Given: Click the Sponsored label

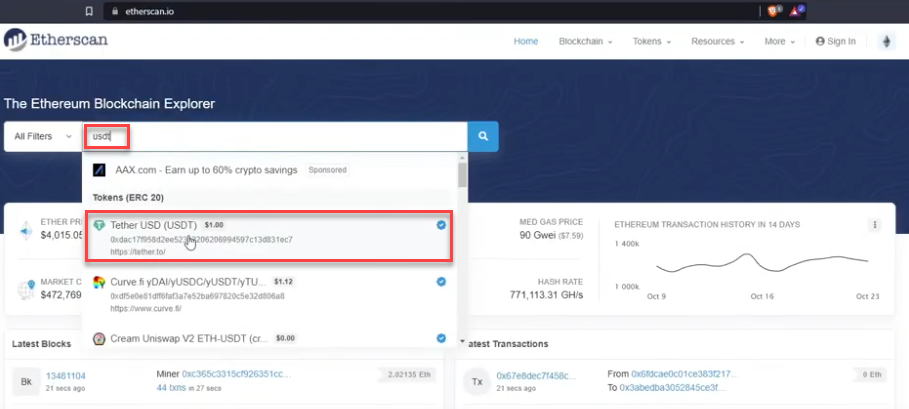Looking at the screenshot, I should 328,170.
